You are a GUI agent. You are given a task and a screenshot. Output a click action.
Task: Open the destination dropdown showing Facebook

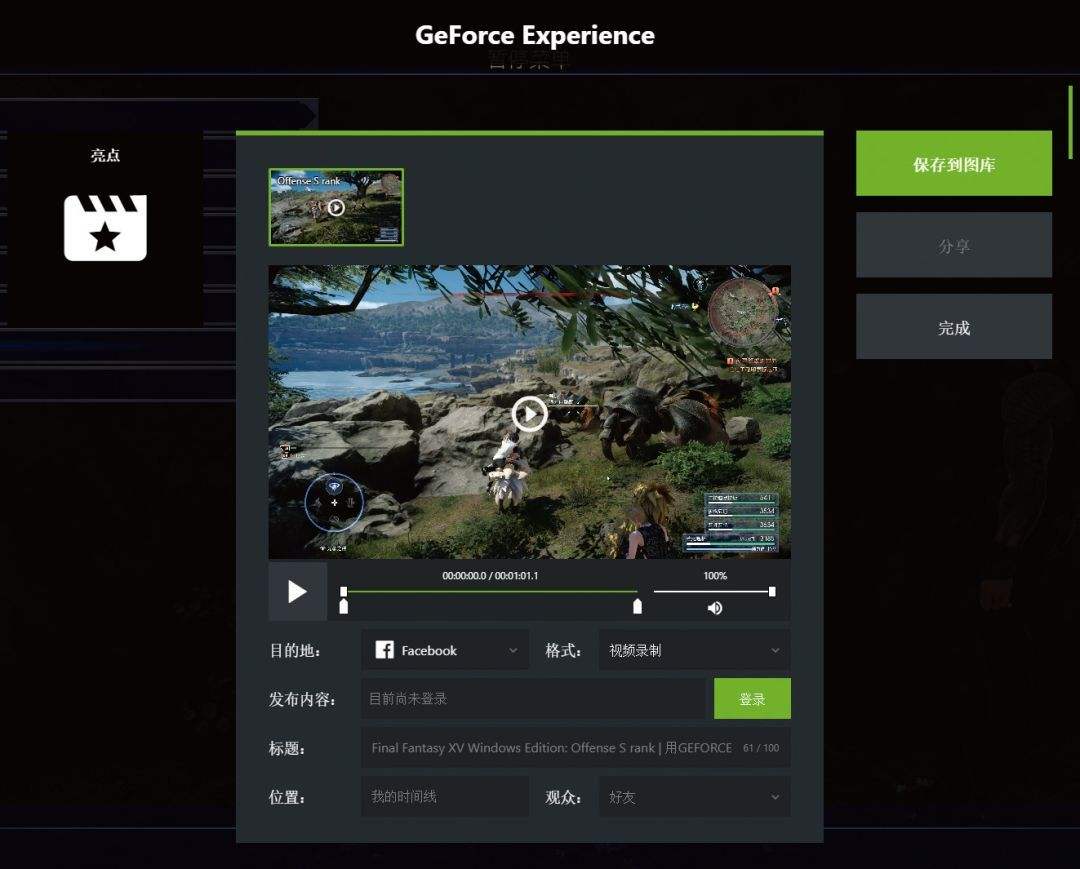pyautogui.click(x=445, y=650)
